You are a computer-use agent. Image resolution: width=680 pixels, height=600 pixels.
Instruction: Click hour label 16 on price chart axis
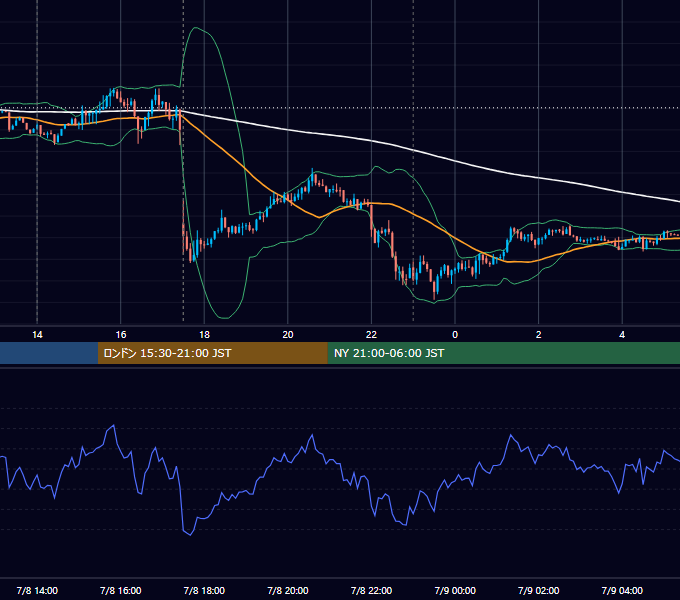tap(121, 335)
